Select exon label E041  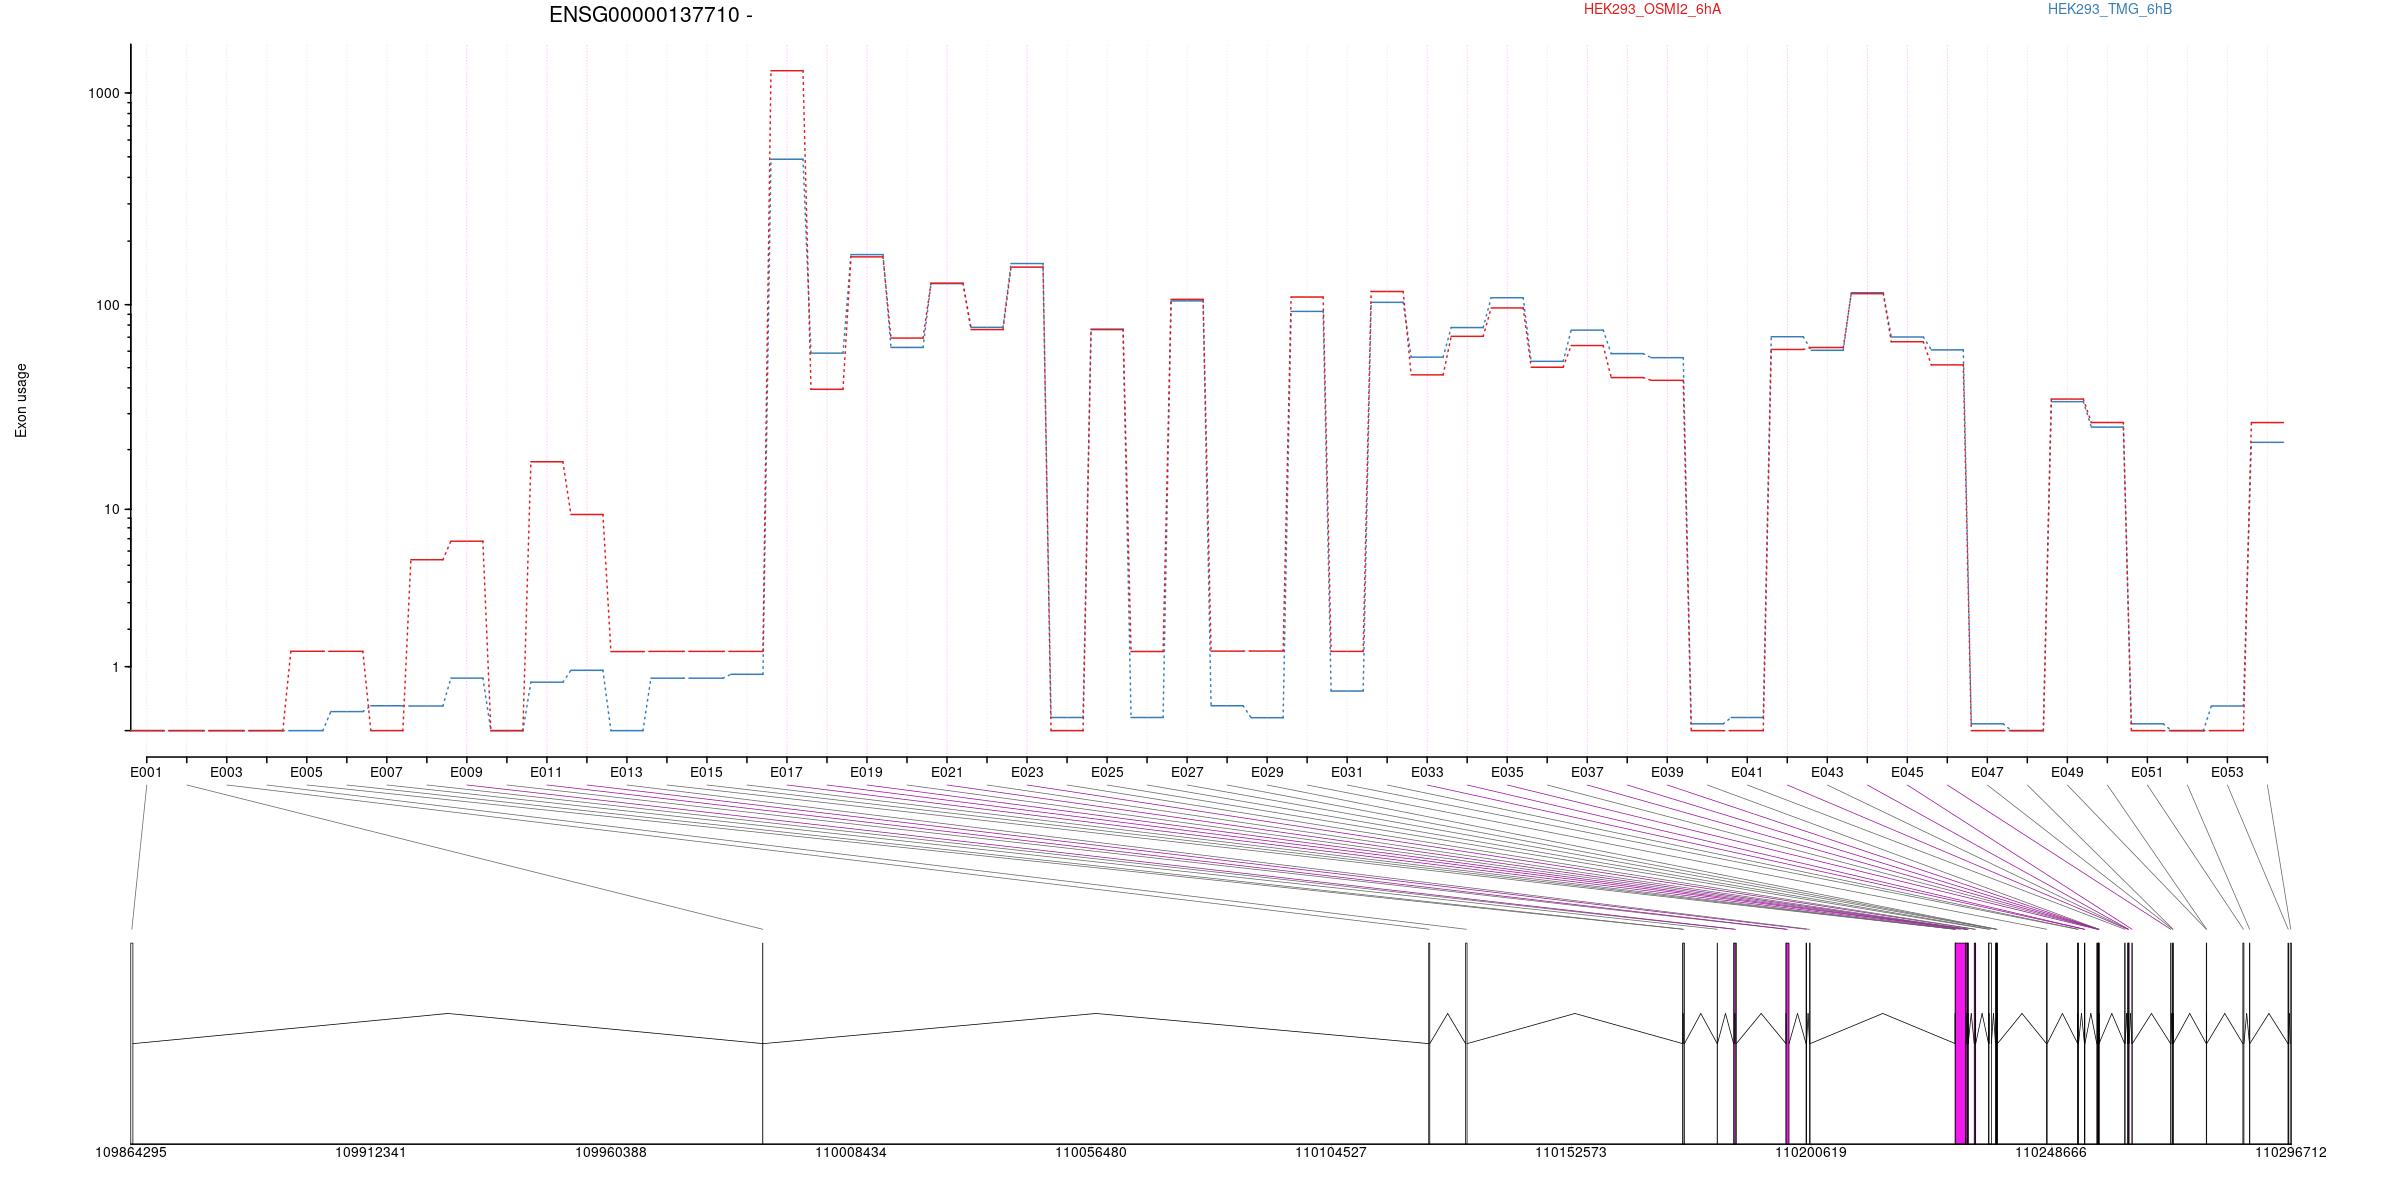tap(1747, 772)
